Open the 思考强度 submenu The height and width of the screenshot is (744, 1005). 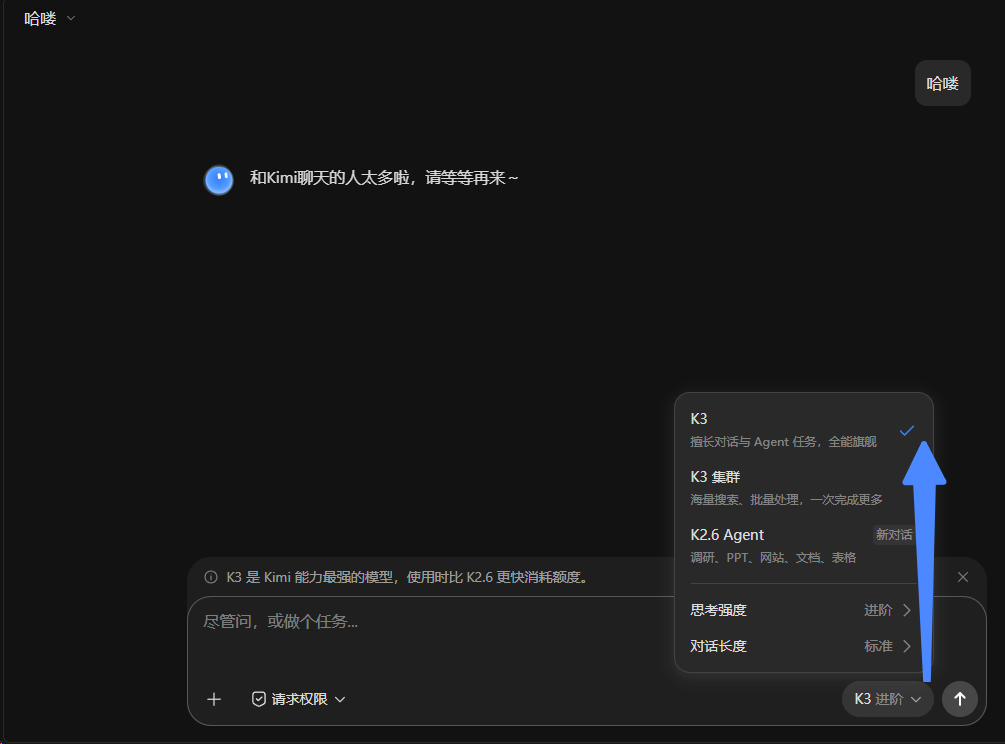coord(803,610)
